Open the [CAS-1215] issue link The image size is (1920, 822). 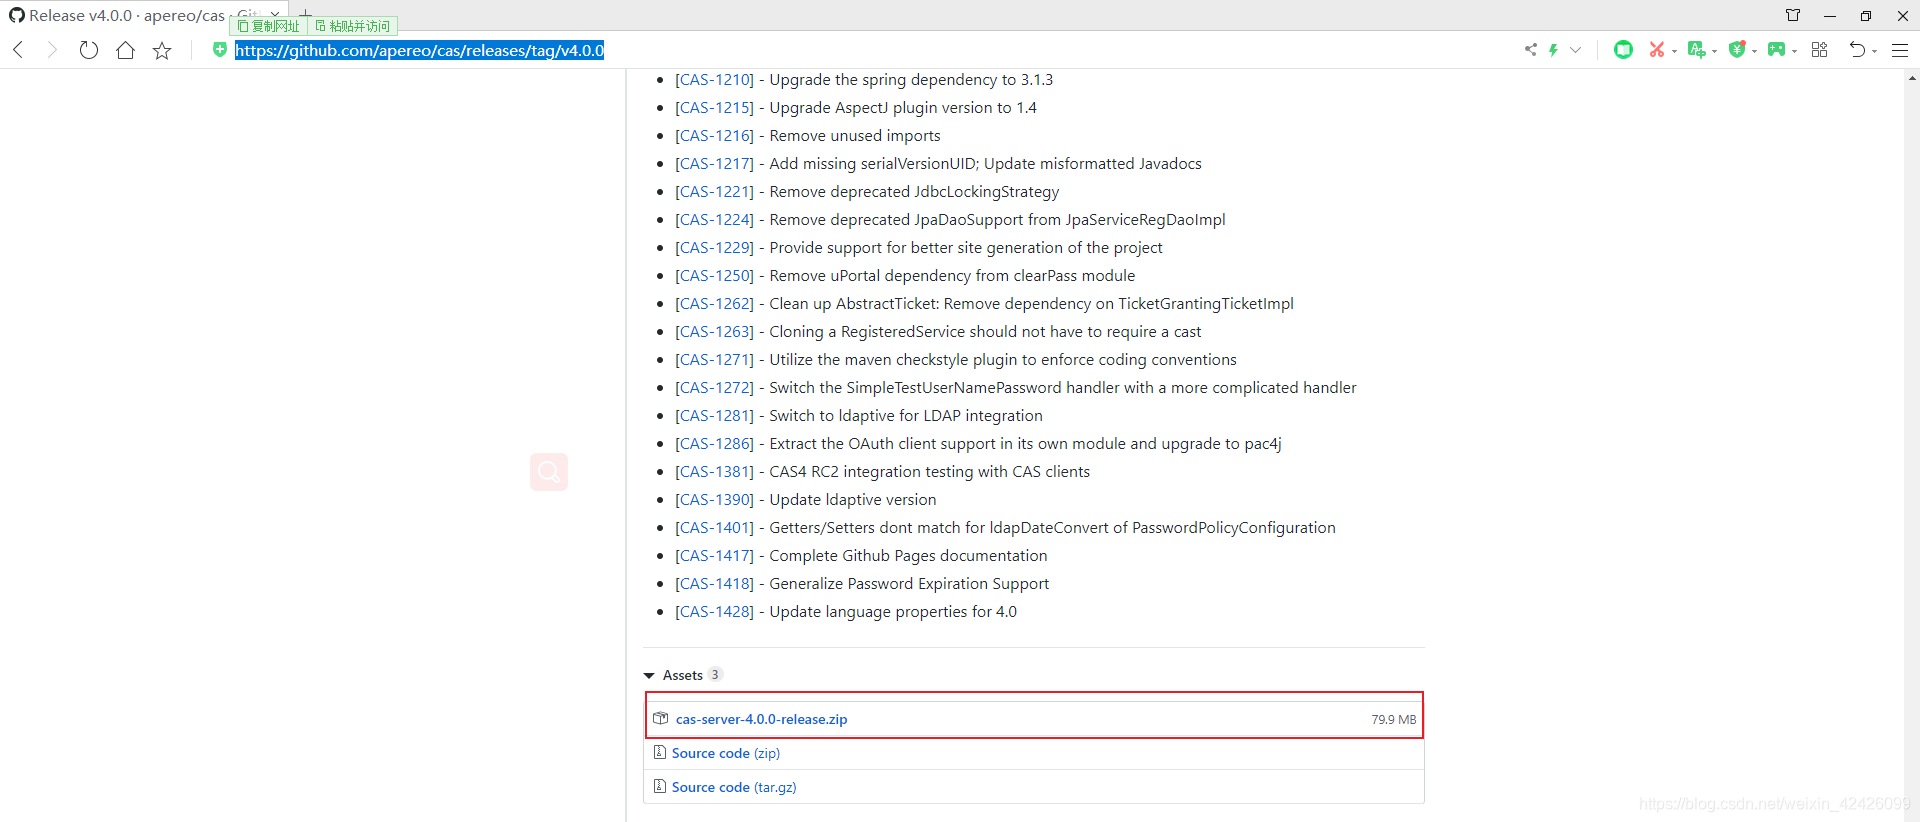pyautogui.click(x=714, y=108)
